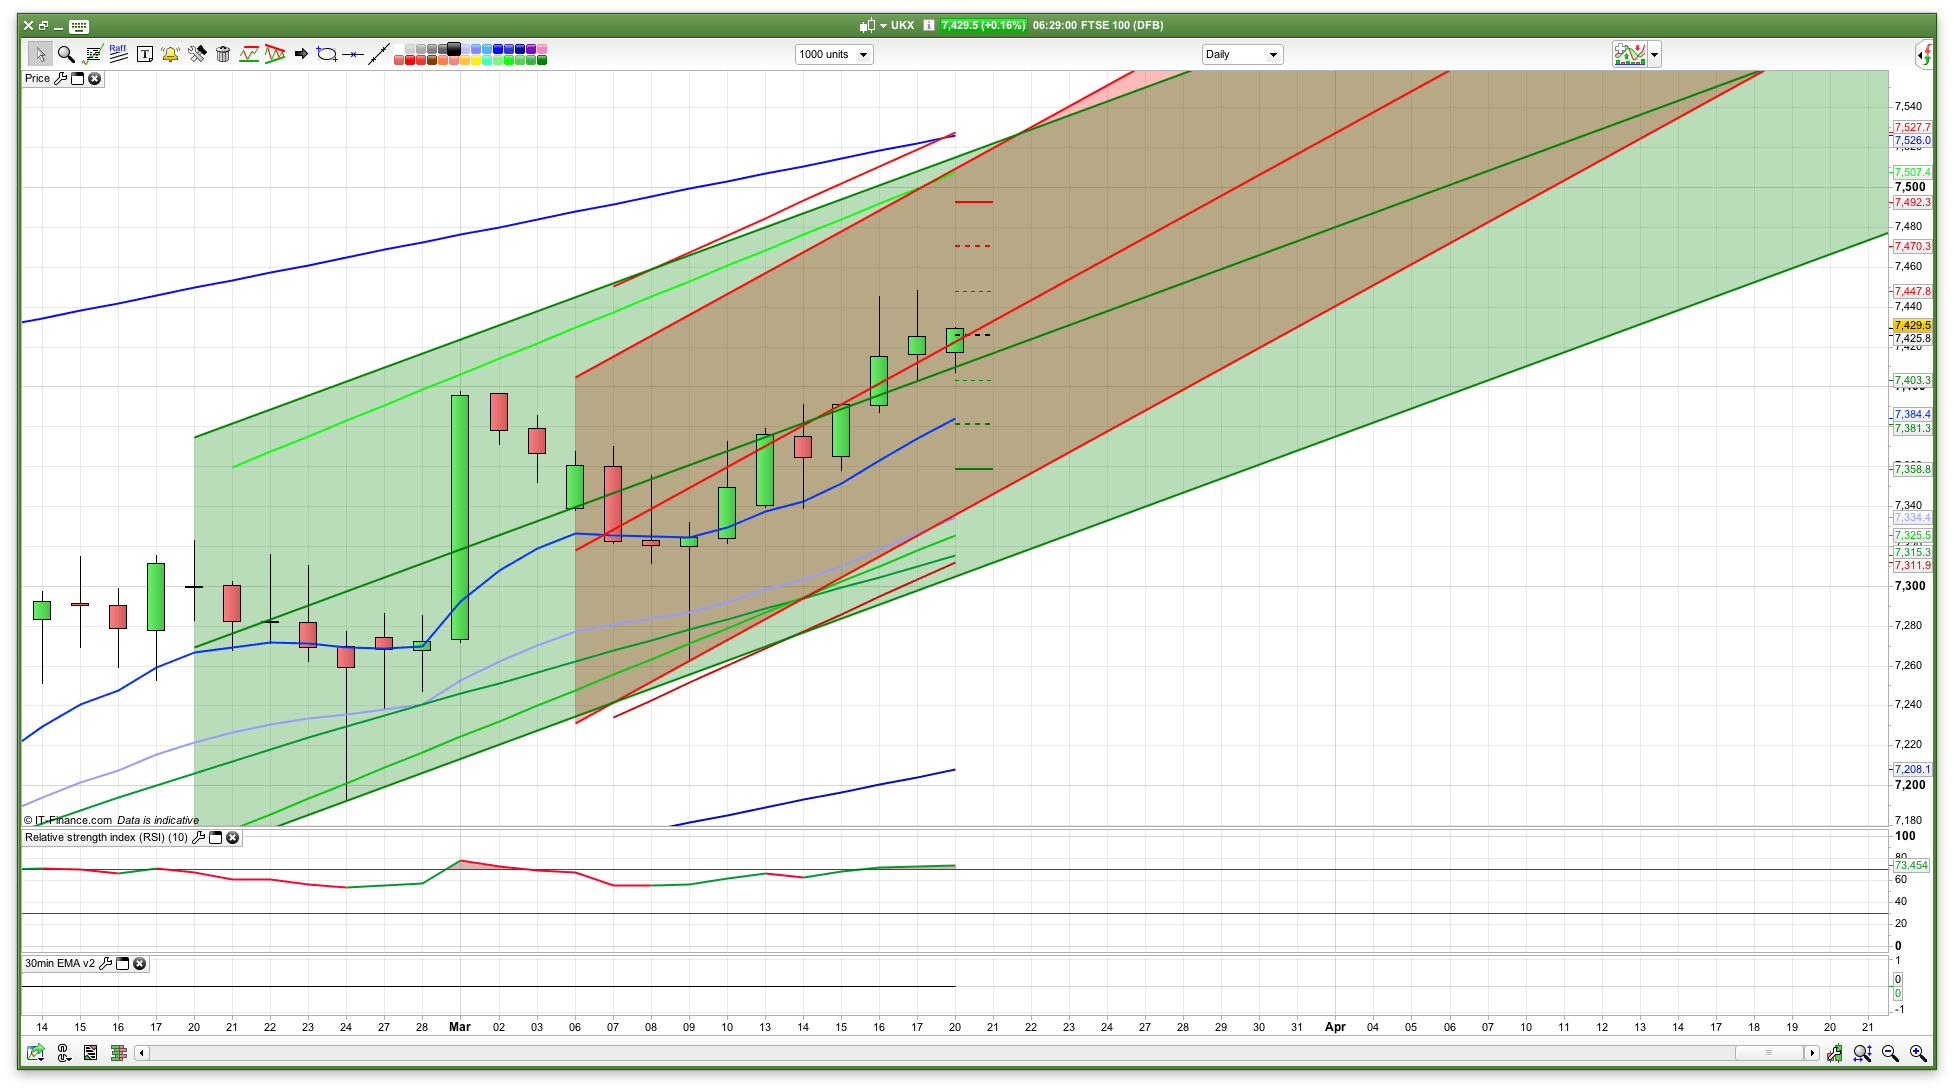Select the arrow drawing tool

pyautogui.click(x=300, y=54)
